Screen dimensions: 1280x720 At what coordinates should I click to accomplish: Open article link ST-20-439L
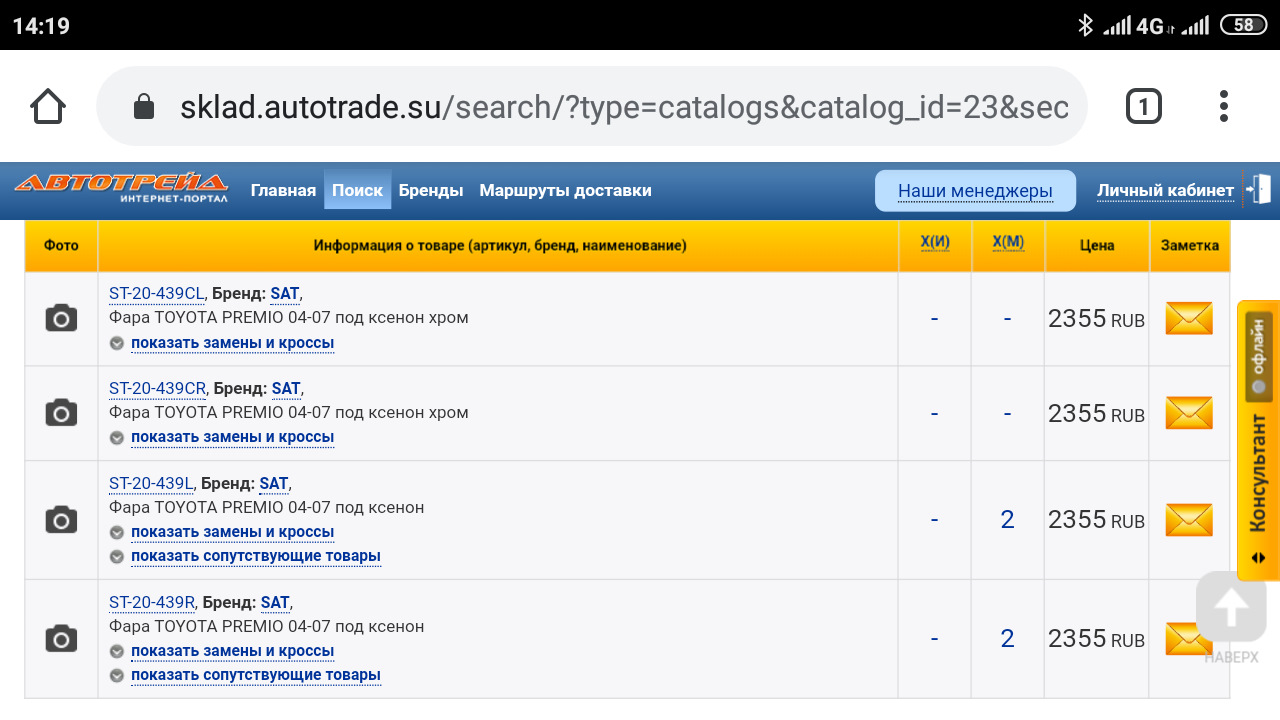click(151, 483)
